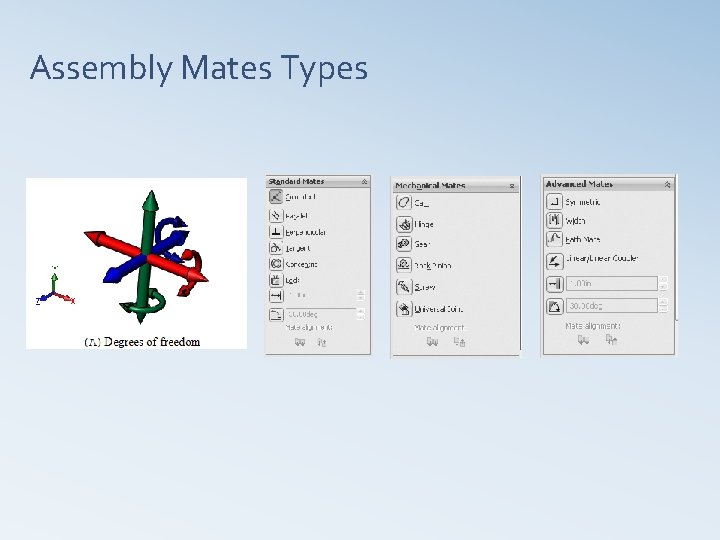This screenshot has height=540, width=720.
Task: Select the Screw mate icon
Action: (x=404, y=287)
